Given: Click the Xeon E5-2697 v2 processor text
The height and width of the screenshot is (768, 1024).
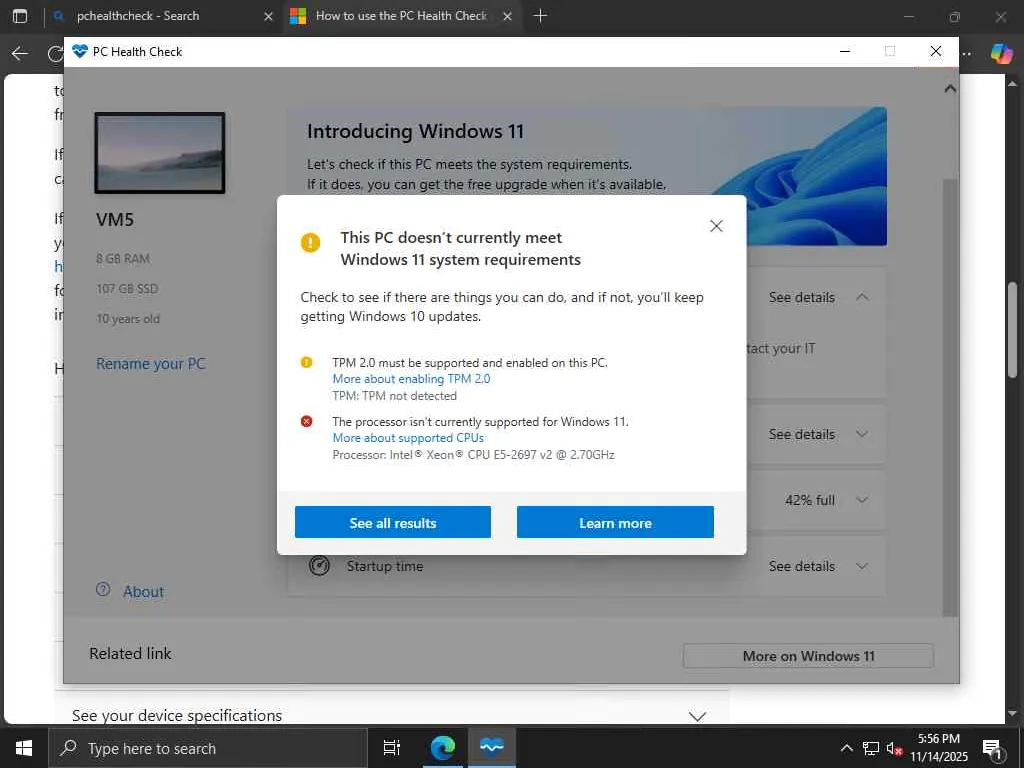Looking at the screenshot, I should pyautogui.click(x=473, y=455).
